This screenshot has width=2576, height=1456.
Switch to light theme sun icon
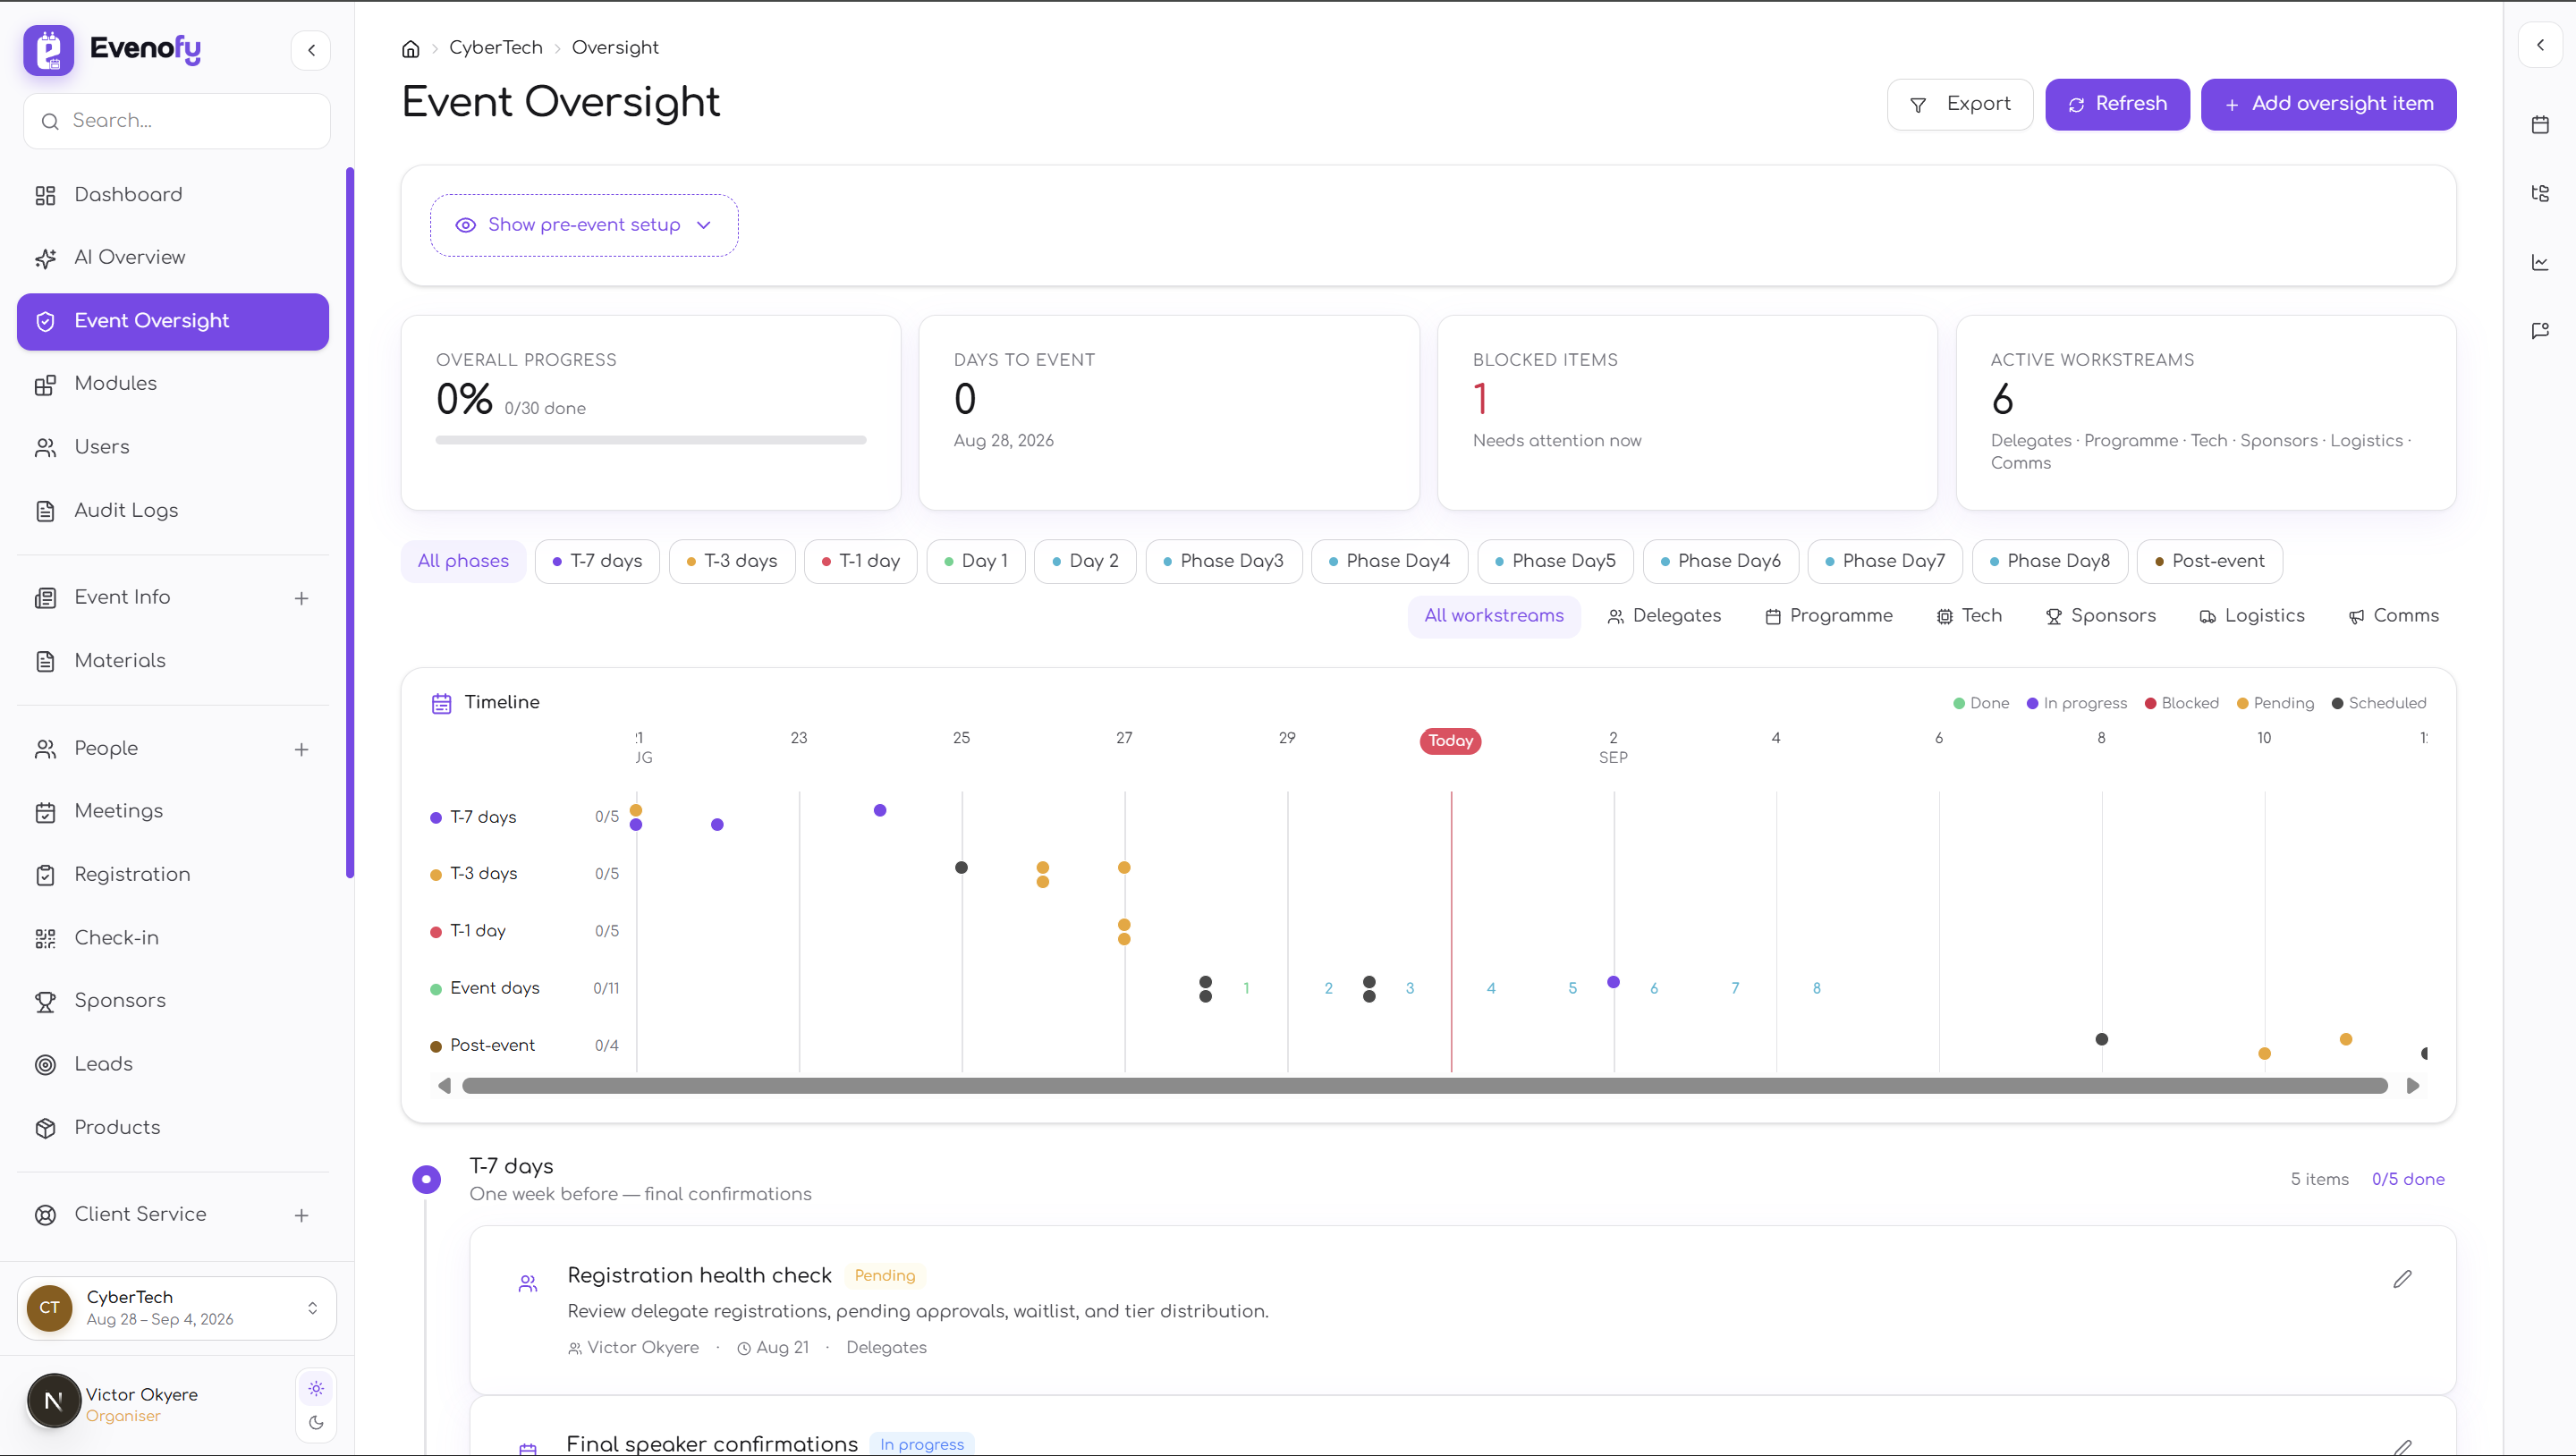(x=316, y=1389)
